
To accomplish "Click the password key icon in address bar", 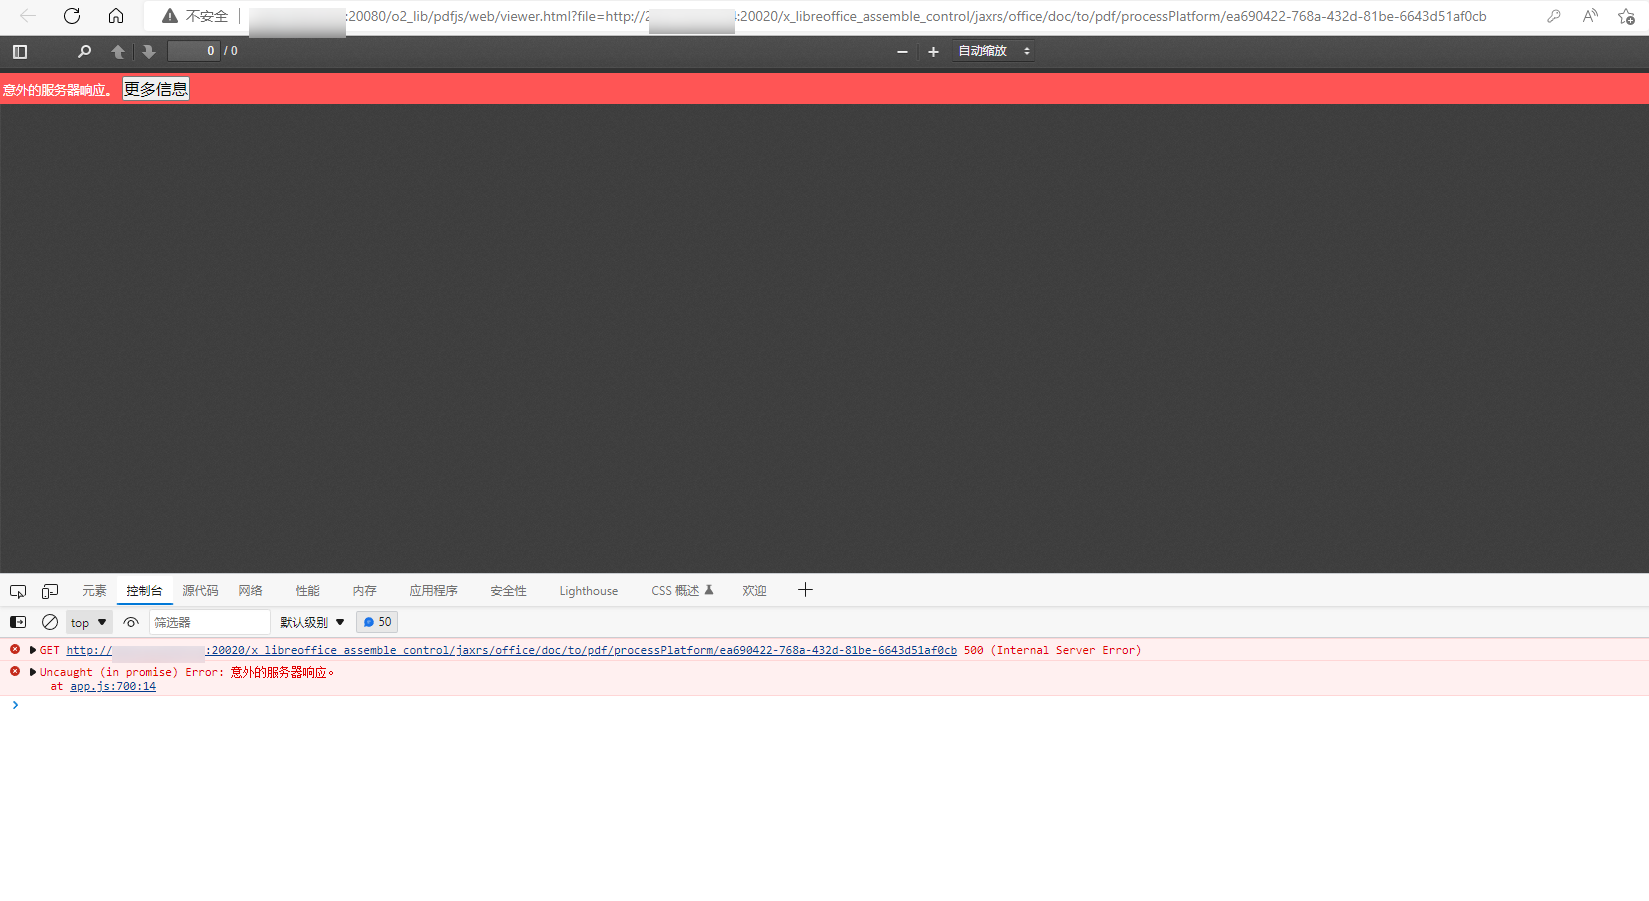I will point(1553,16).
